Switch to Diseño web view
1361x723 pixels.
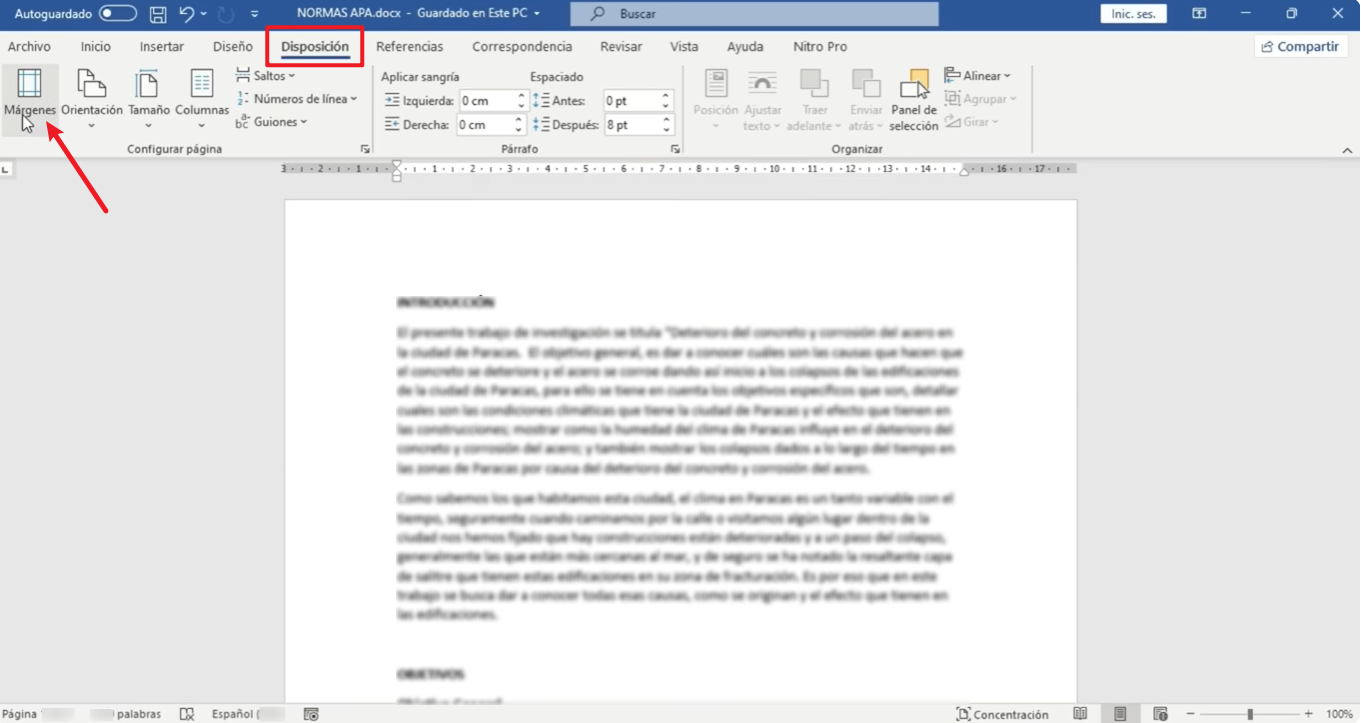click(x=1160, y=714)
